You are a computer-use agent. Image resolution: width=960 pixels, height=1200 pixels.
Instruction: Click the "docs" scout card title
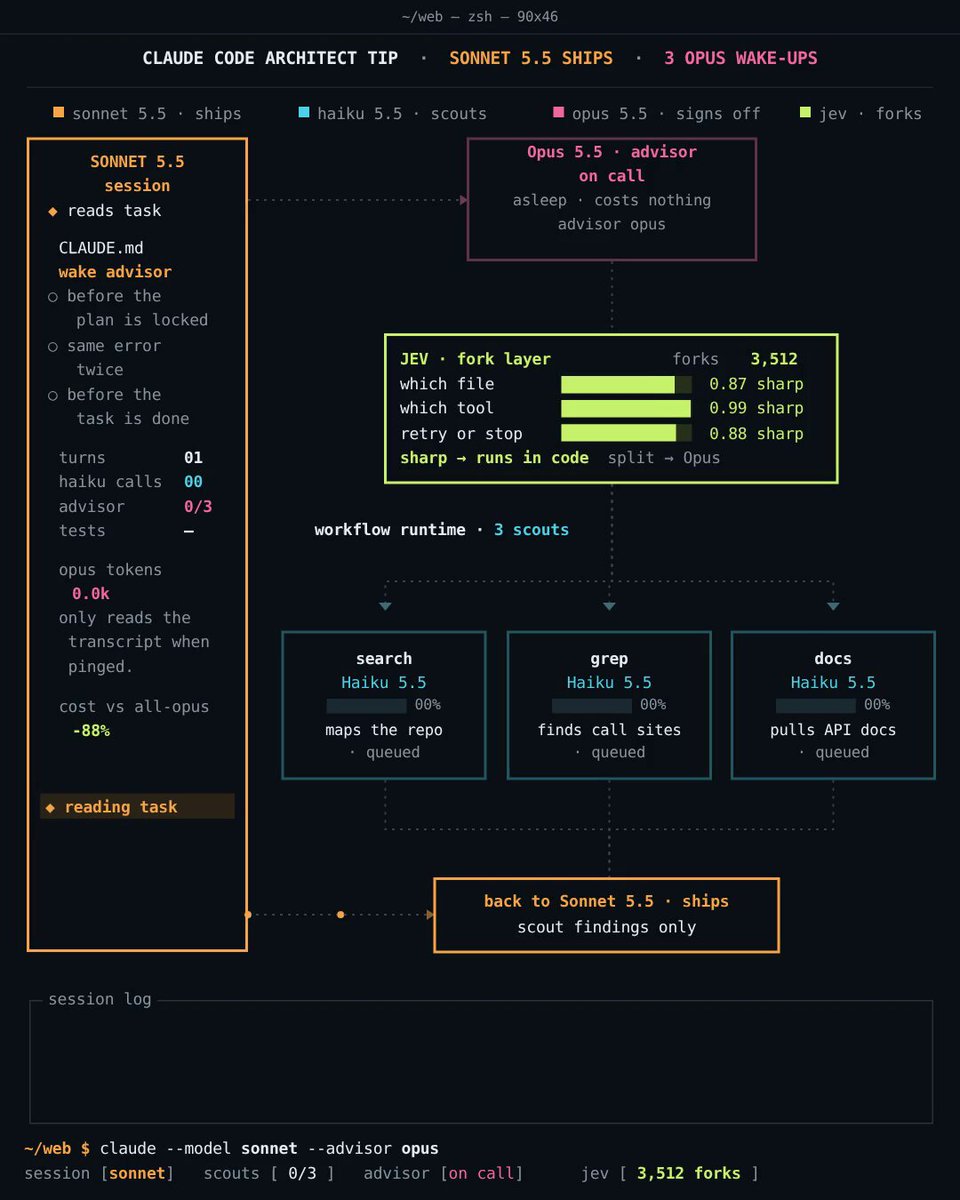pos(833,658)
